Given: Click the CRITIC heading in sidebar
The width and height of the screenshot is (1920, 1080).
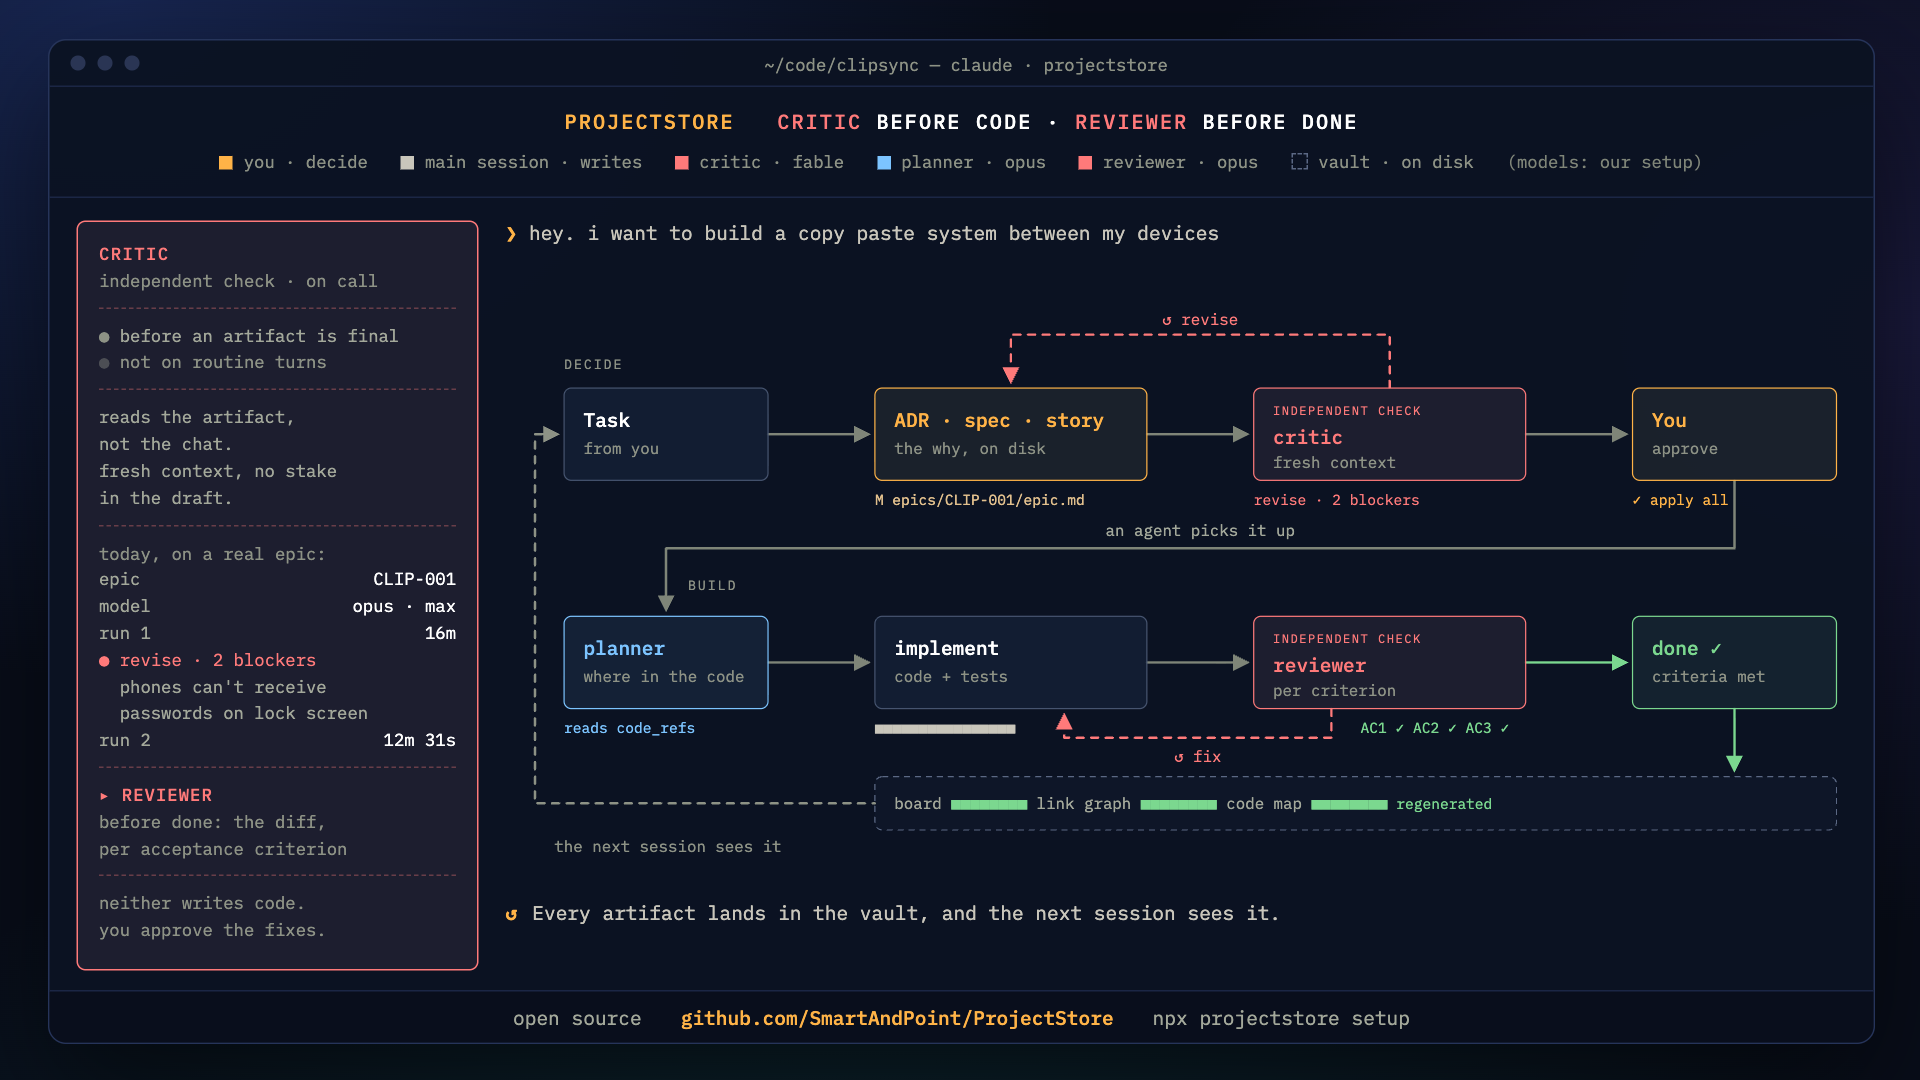Looking at the screenshot, I should pyautogui.click(x=134, y=255).
